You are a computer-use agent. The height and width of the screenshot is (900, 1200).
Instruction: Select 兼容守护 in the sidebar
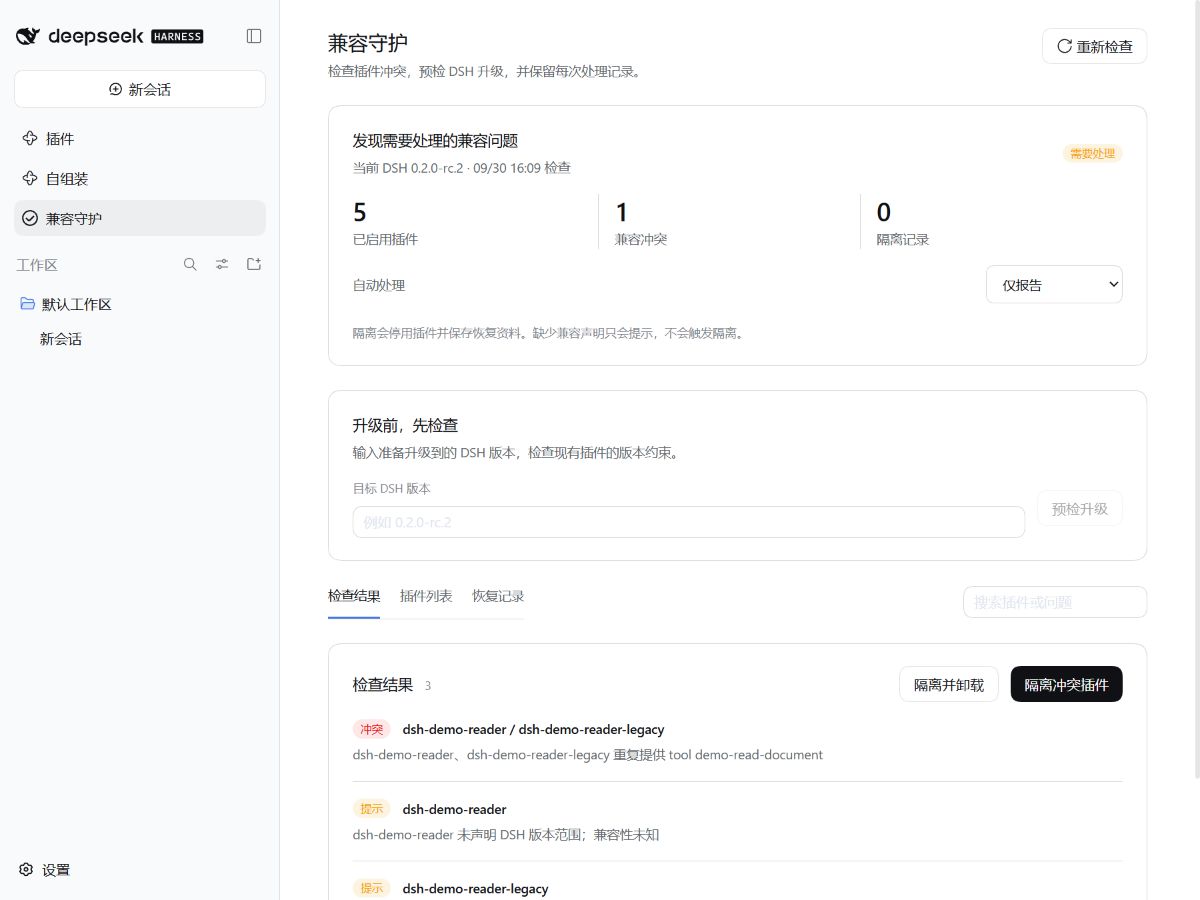(140, 218)
